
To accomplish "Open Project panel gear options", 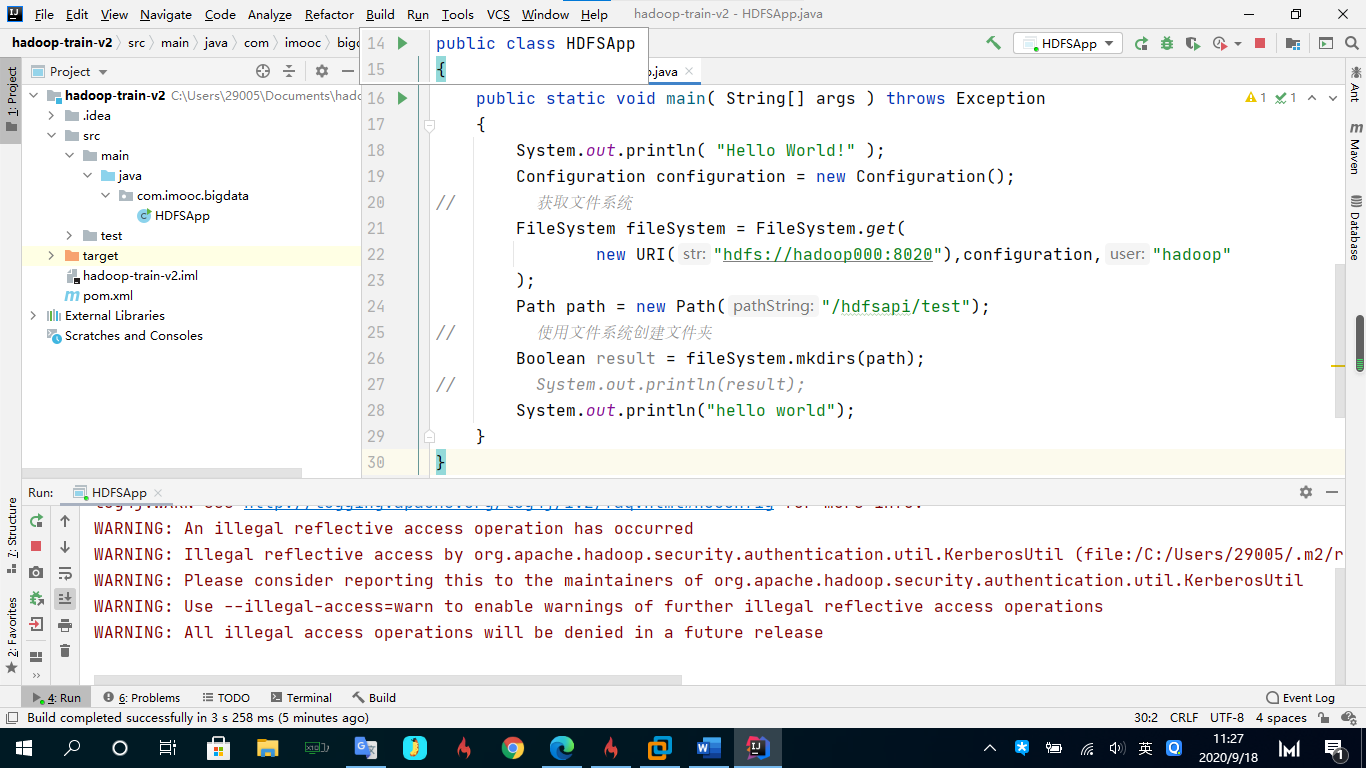I will [x=322, y=71].
